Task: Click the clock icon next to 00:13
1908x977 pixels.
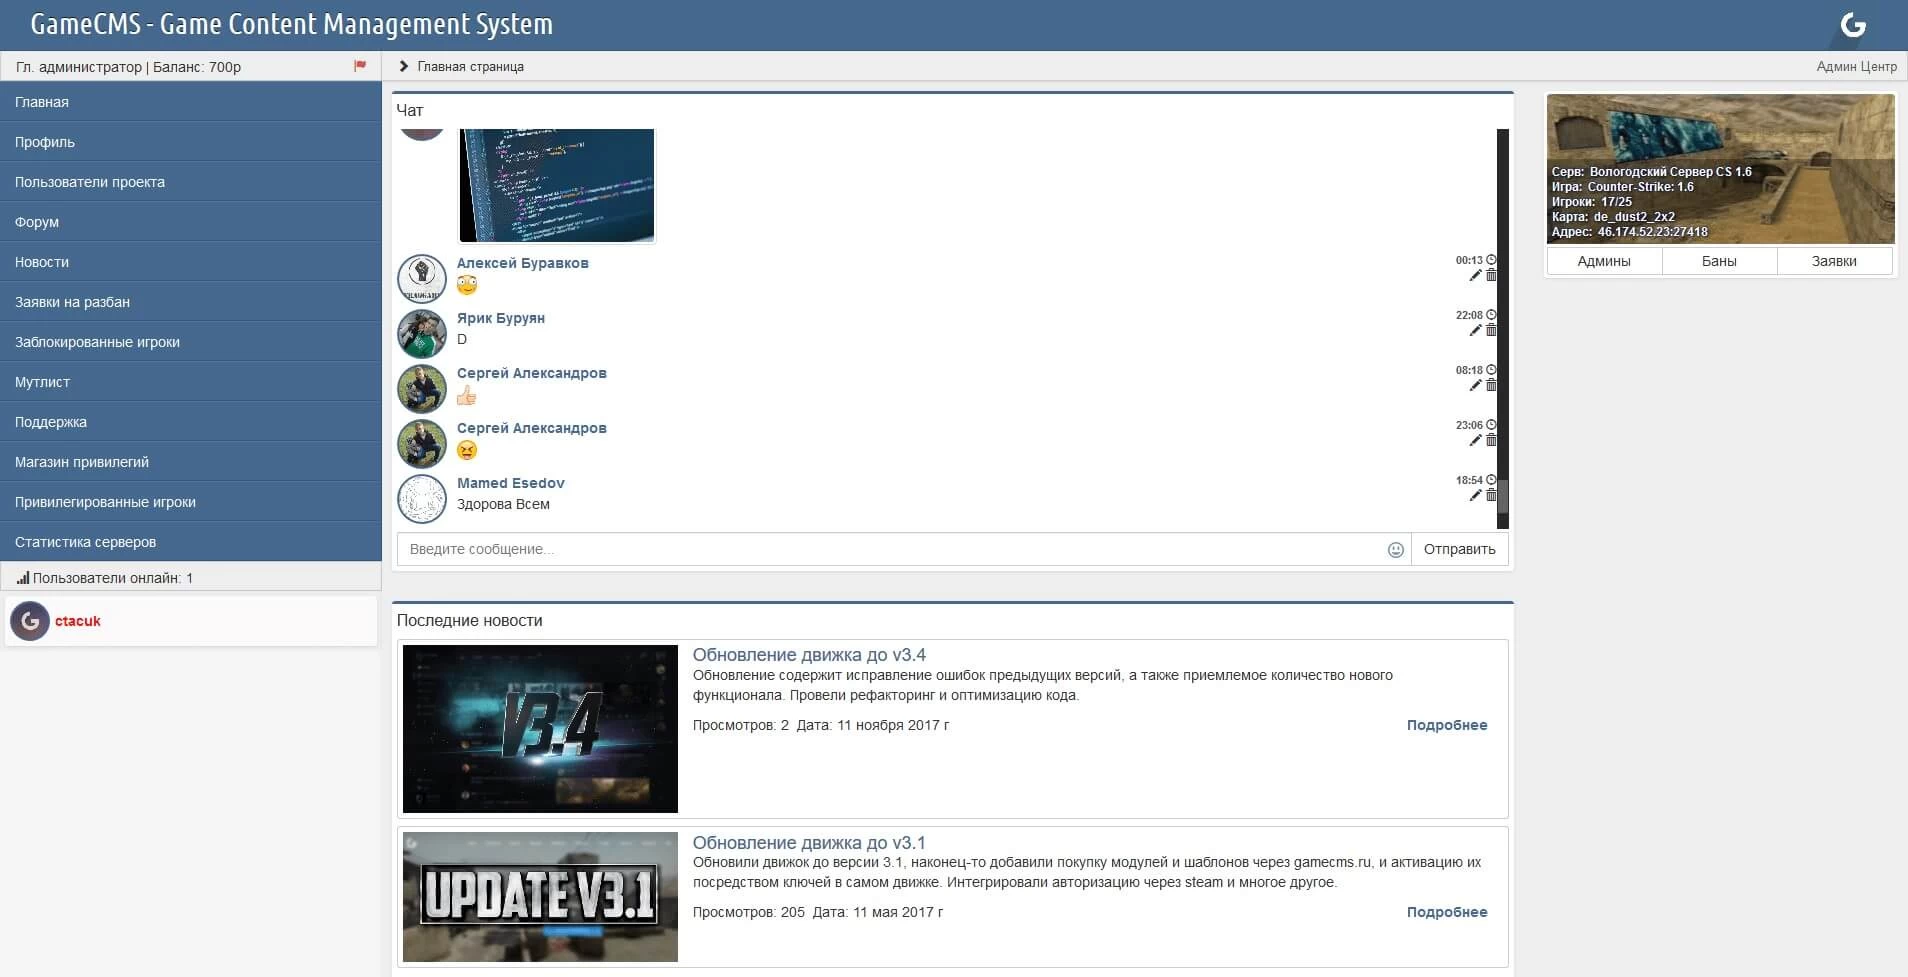Action: pyautogui.click(x=1491, y=260)
